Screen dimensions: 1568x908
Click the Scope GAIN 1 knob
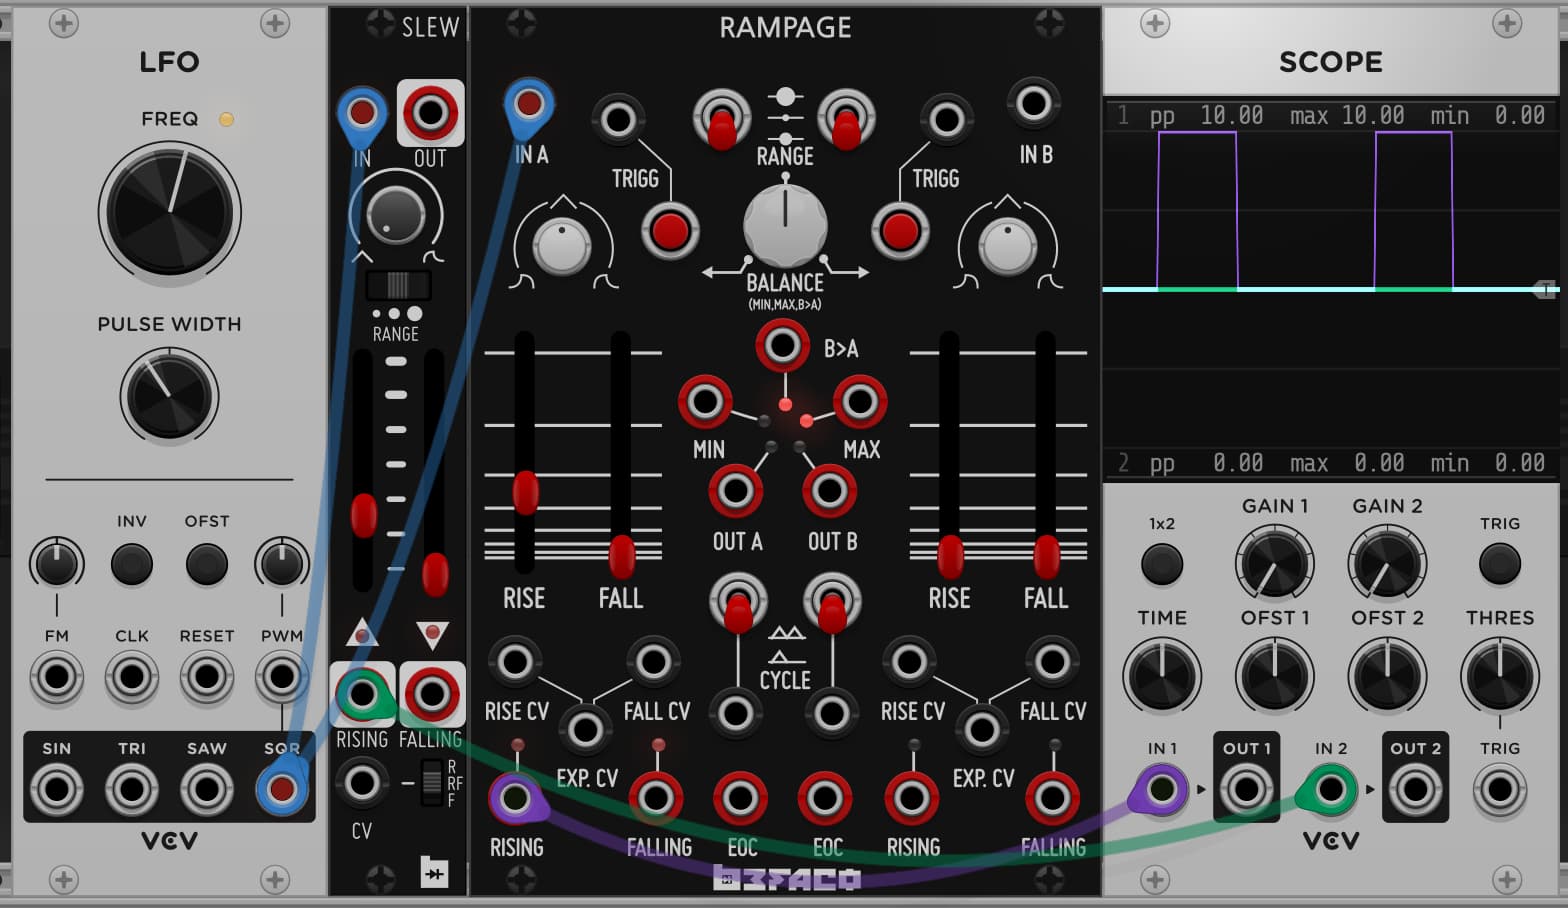point(1275,564)
